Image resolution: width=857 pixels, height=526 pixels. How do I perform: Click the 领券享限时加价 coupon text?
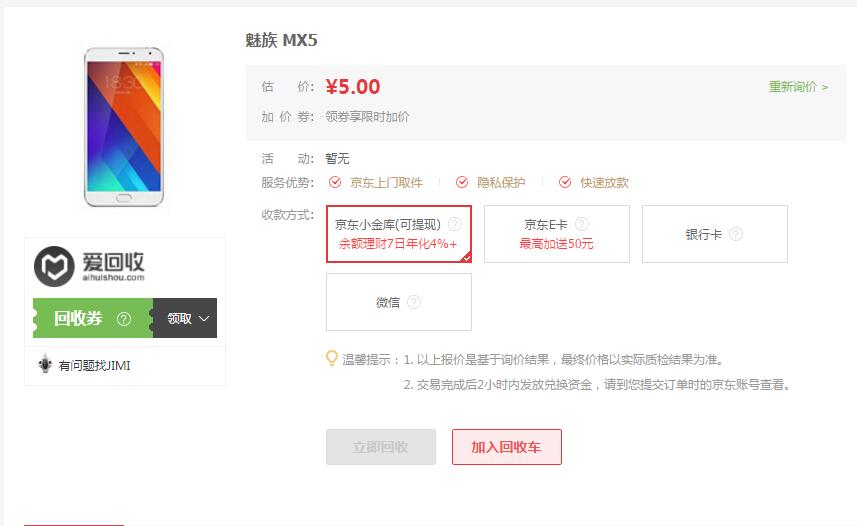click(367, 116)
